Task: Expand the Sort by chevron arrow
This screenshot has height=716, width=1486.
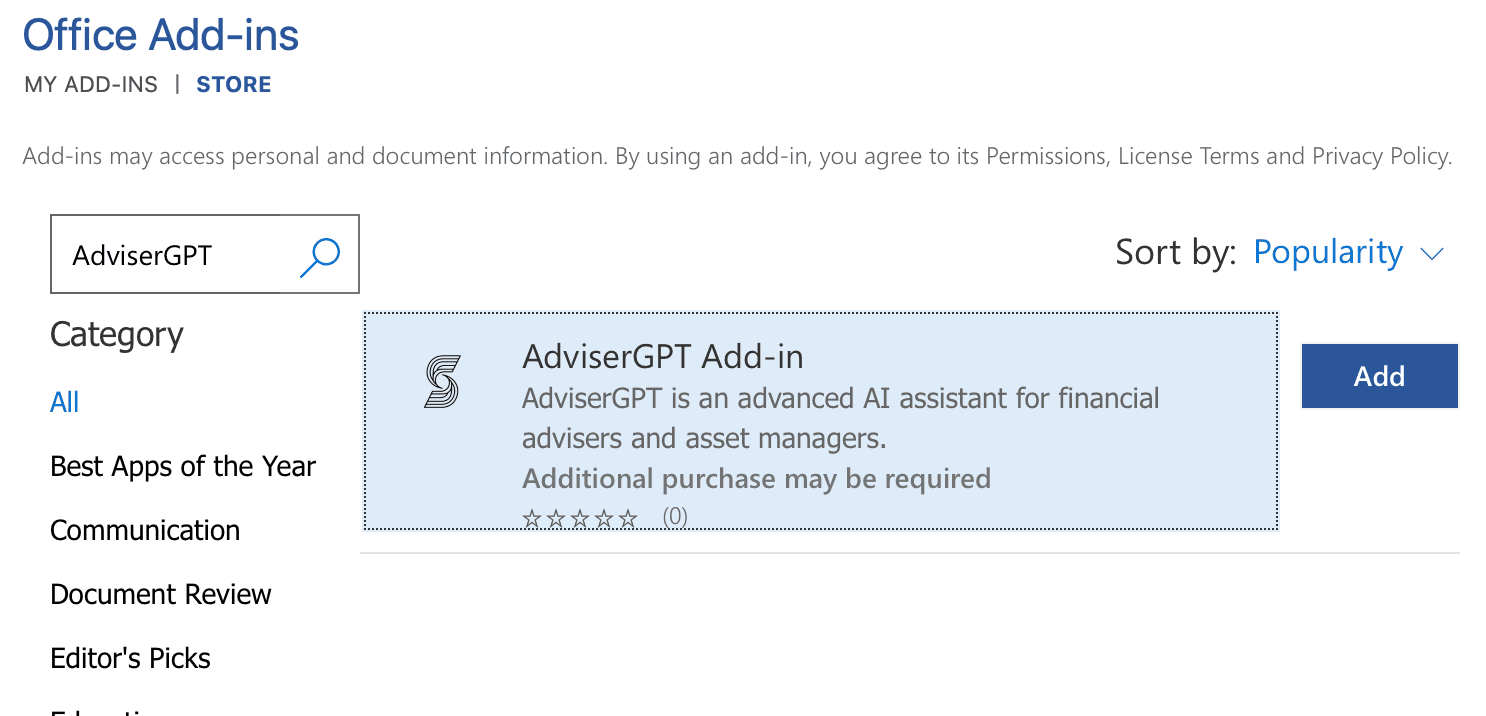Action: (1433, 254)
